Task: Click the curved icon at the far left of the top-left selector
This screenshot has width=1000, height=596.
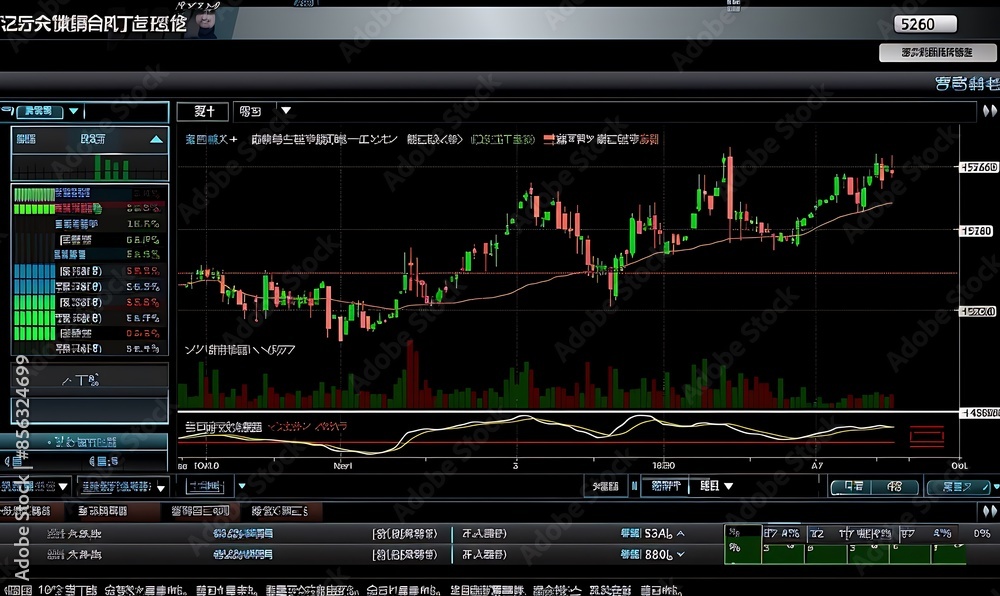Action: (7, 111)
